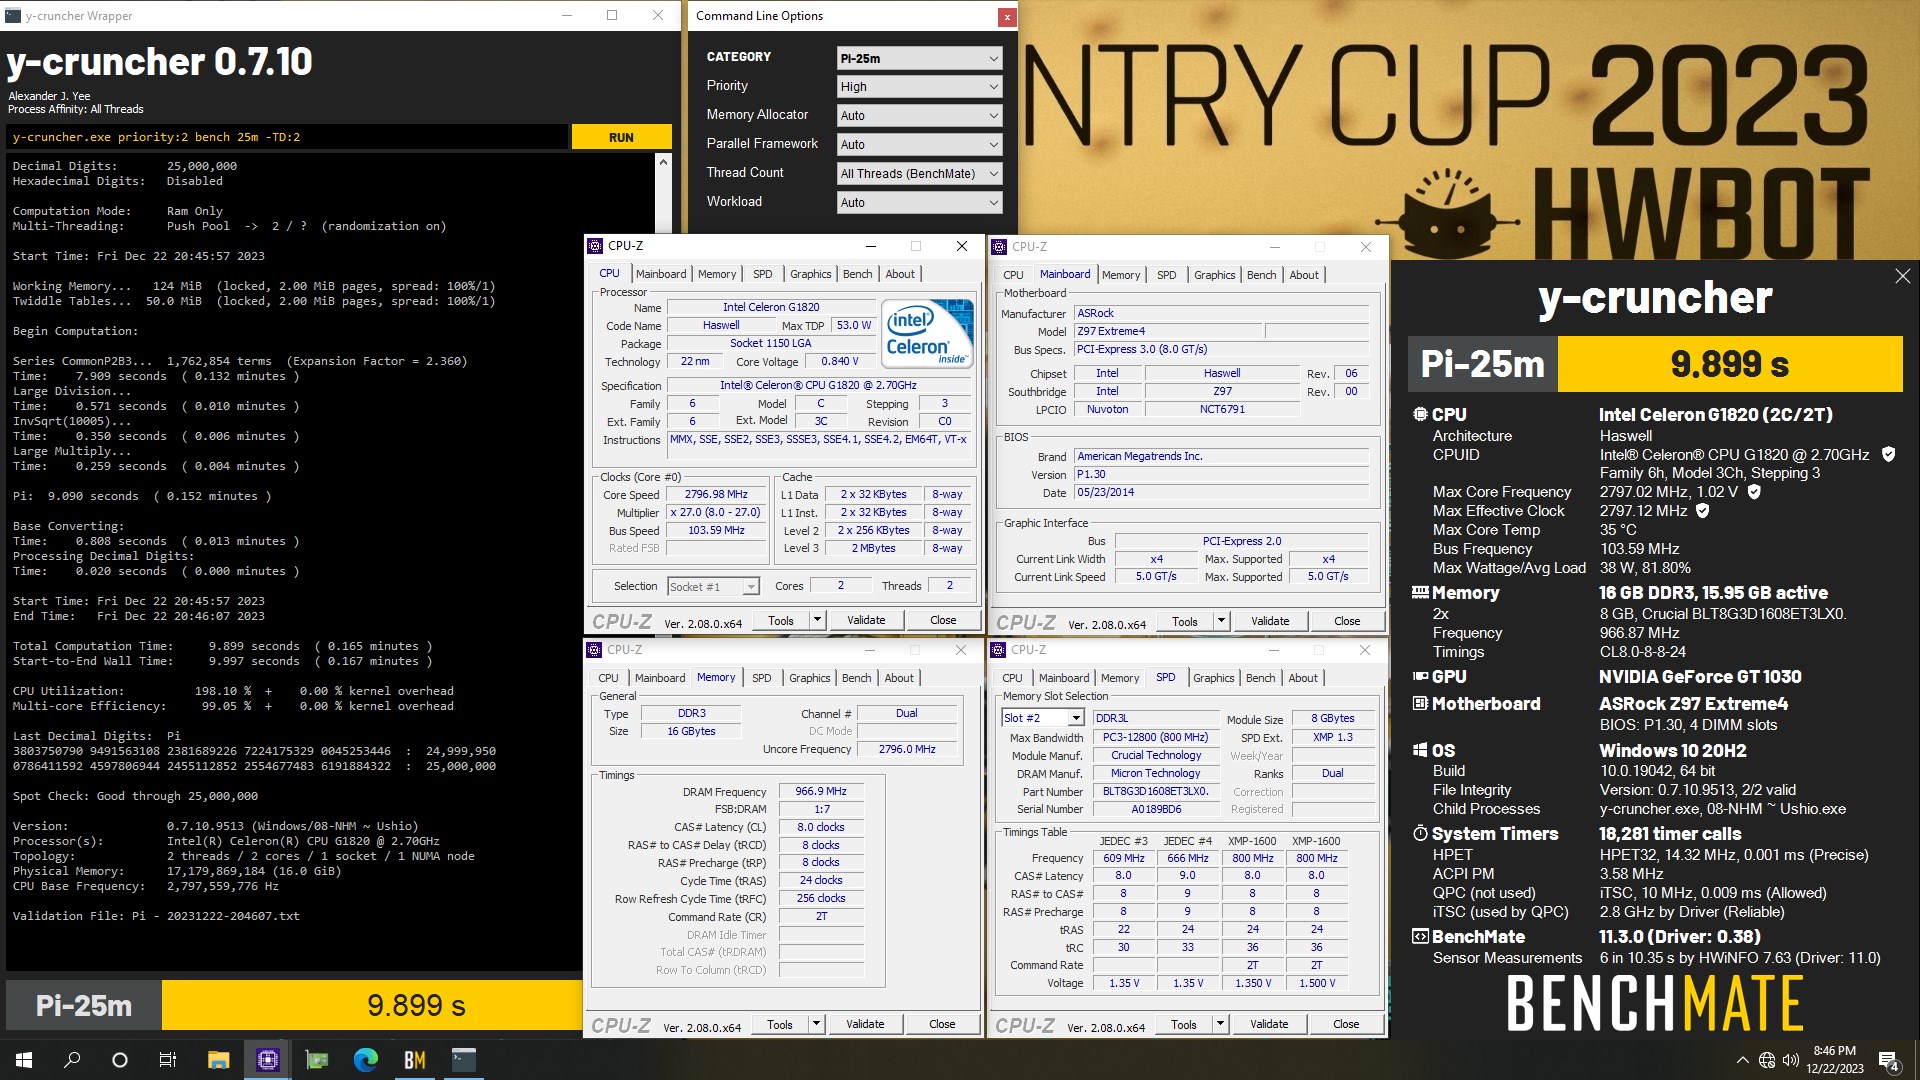
Task: Open About tab in CPU-Z Memory window
Action: pyautogui.click(x=899, y=678)
